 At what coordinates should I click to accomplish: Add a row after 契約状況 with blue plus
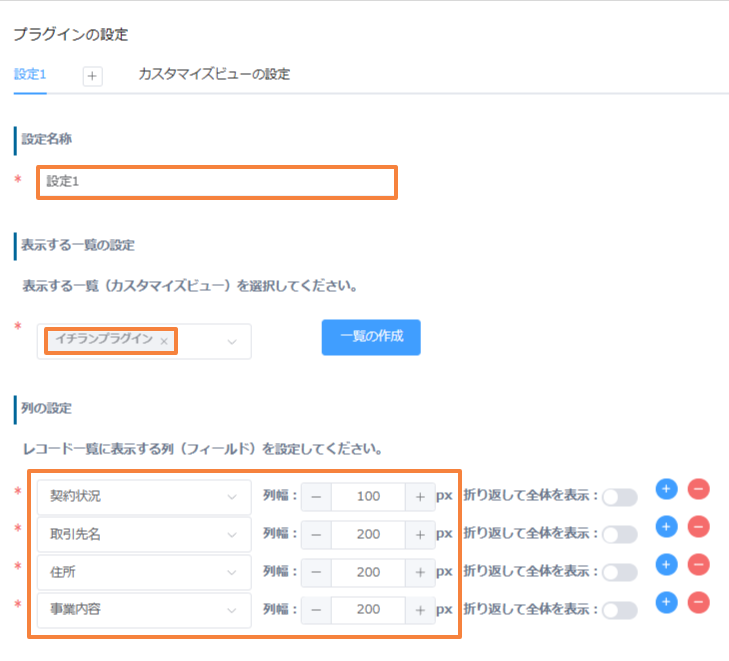tap(666, 489)
